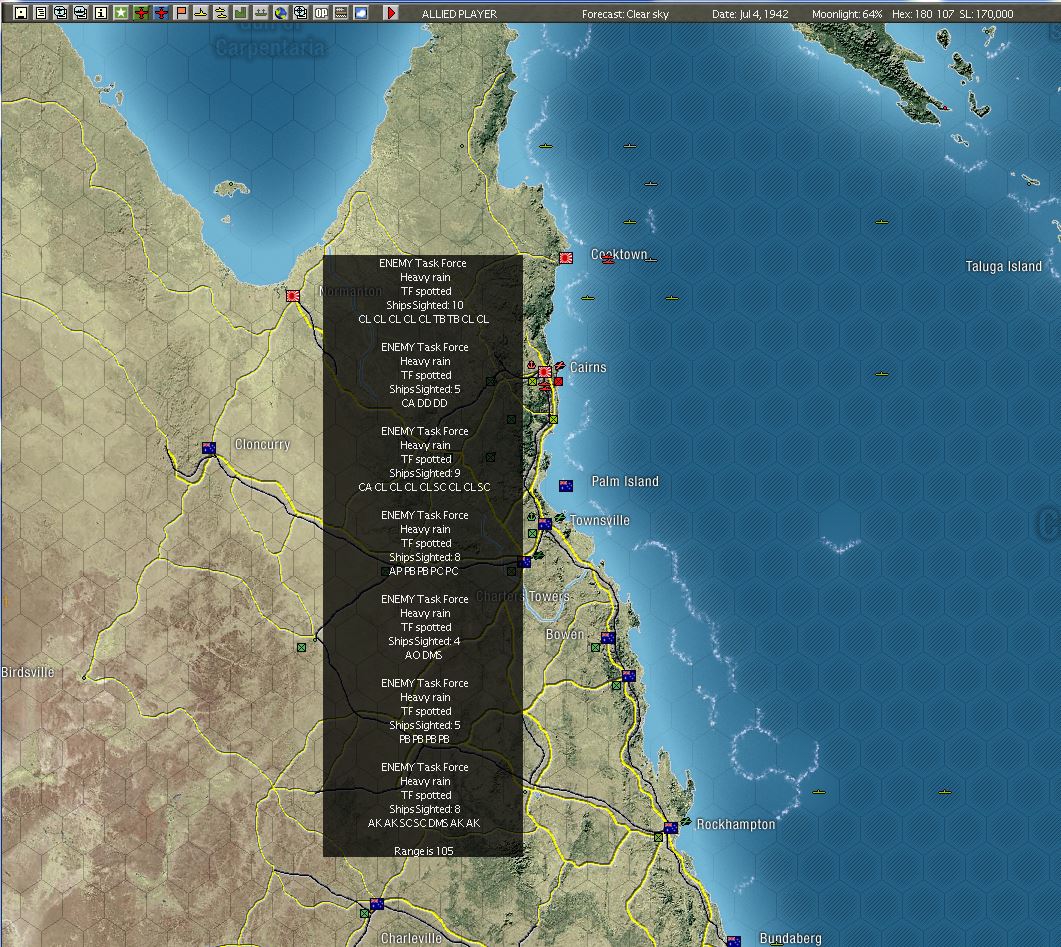Click 'Range is 105' in the popup
The height and width of the screenshot is (947, 1061).
(424, 851)
